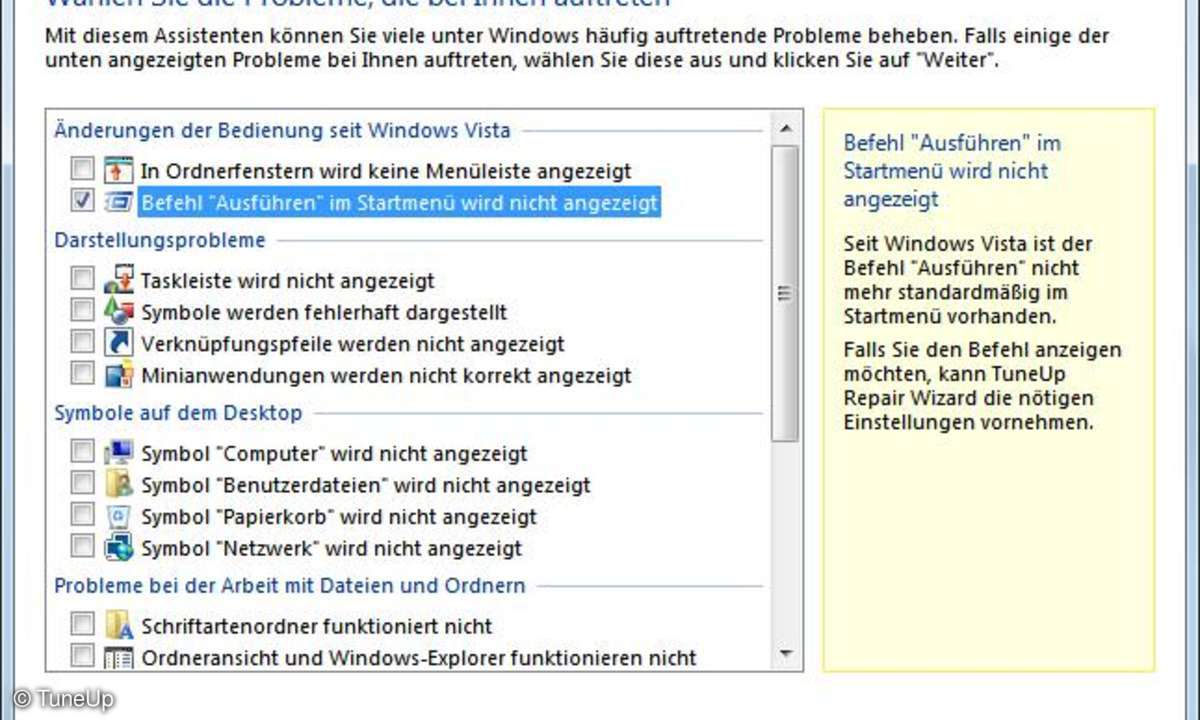Click the scroll up arrow of the list
Viewport: 1200px width, 720px height.
click(x=786, y=127)
